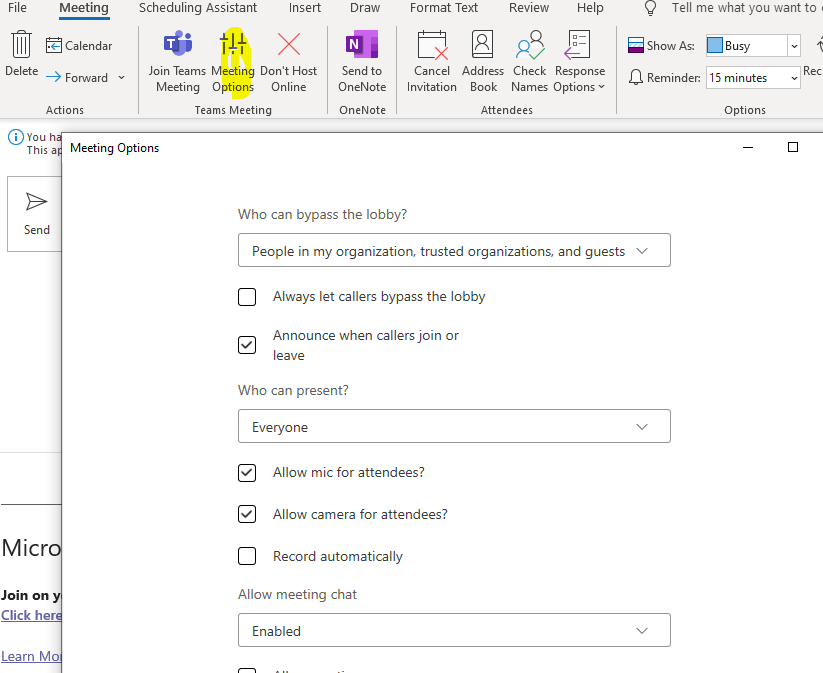Open Meeting Options in ribbon

click(x=233, y=62)
